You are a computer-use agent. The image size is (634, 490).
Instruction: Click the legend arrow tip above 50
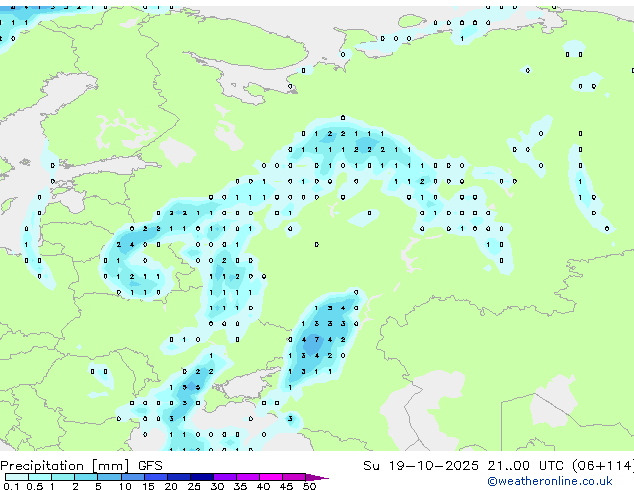pos(317,477)
